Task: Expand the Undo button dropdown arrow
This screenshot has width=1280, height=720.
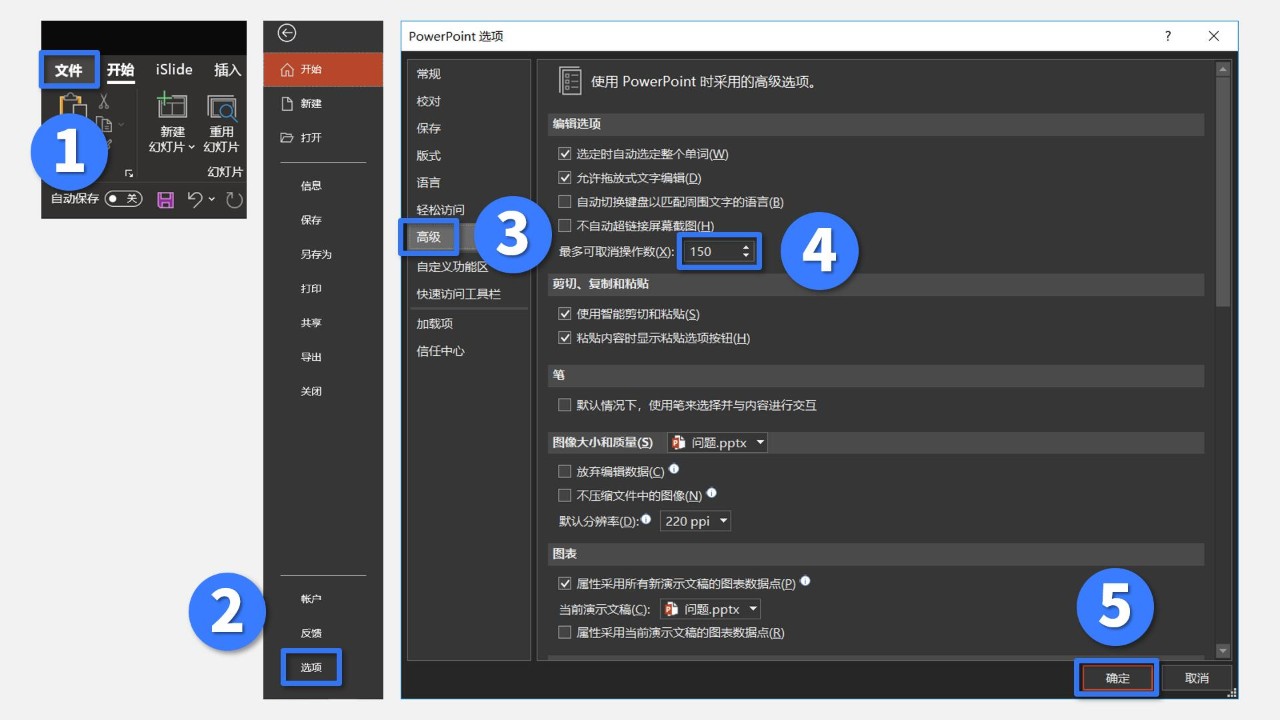Action: click(210, 199)
